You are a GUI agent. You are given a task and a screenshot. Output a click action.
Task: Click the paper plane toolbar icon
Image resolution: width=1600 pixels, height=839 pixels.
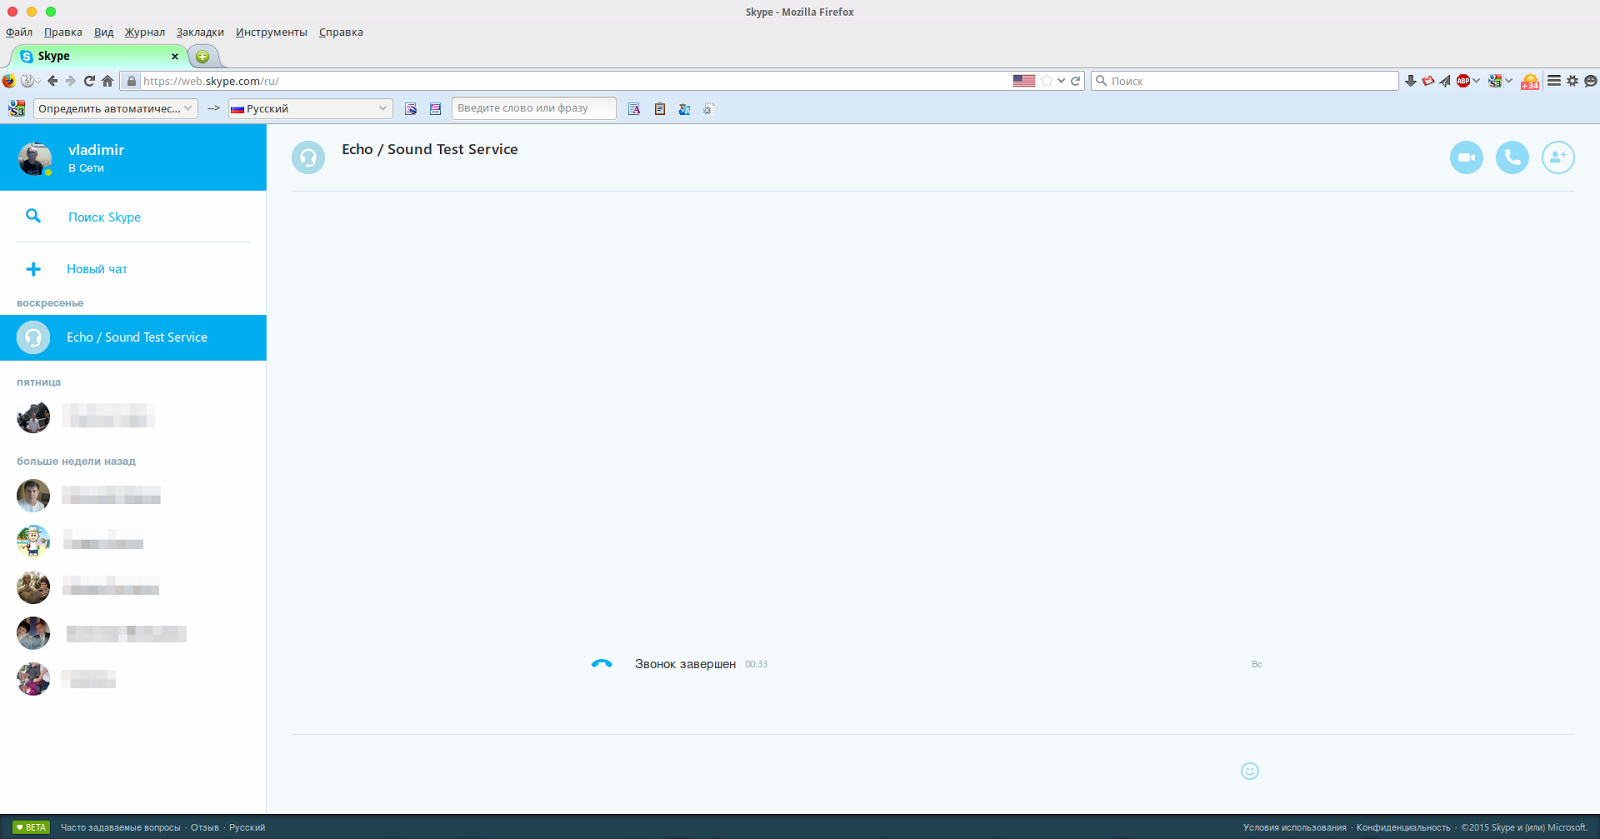[1445, 81]
